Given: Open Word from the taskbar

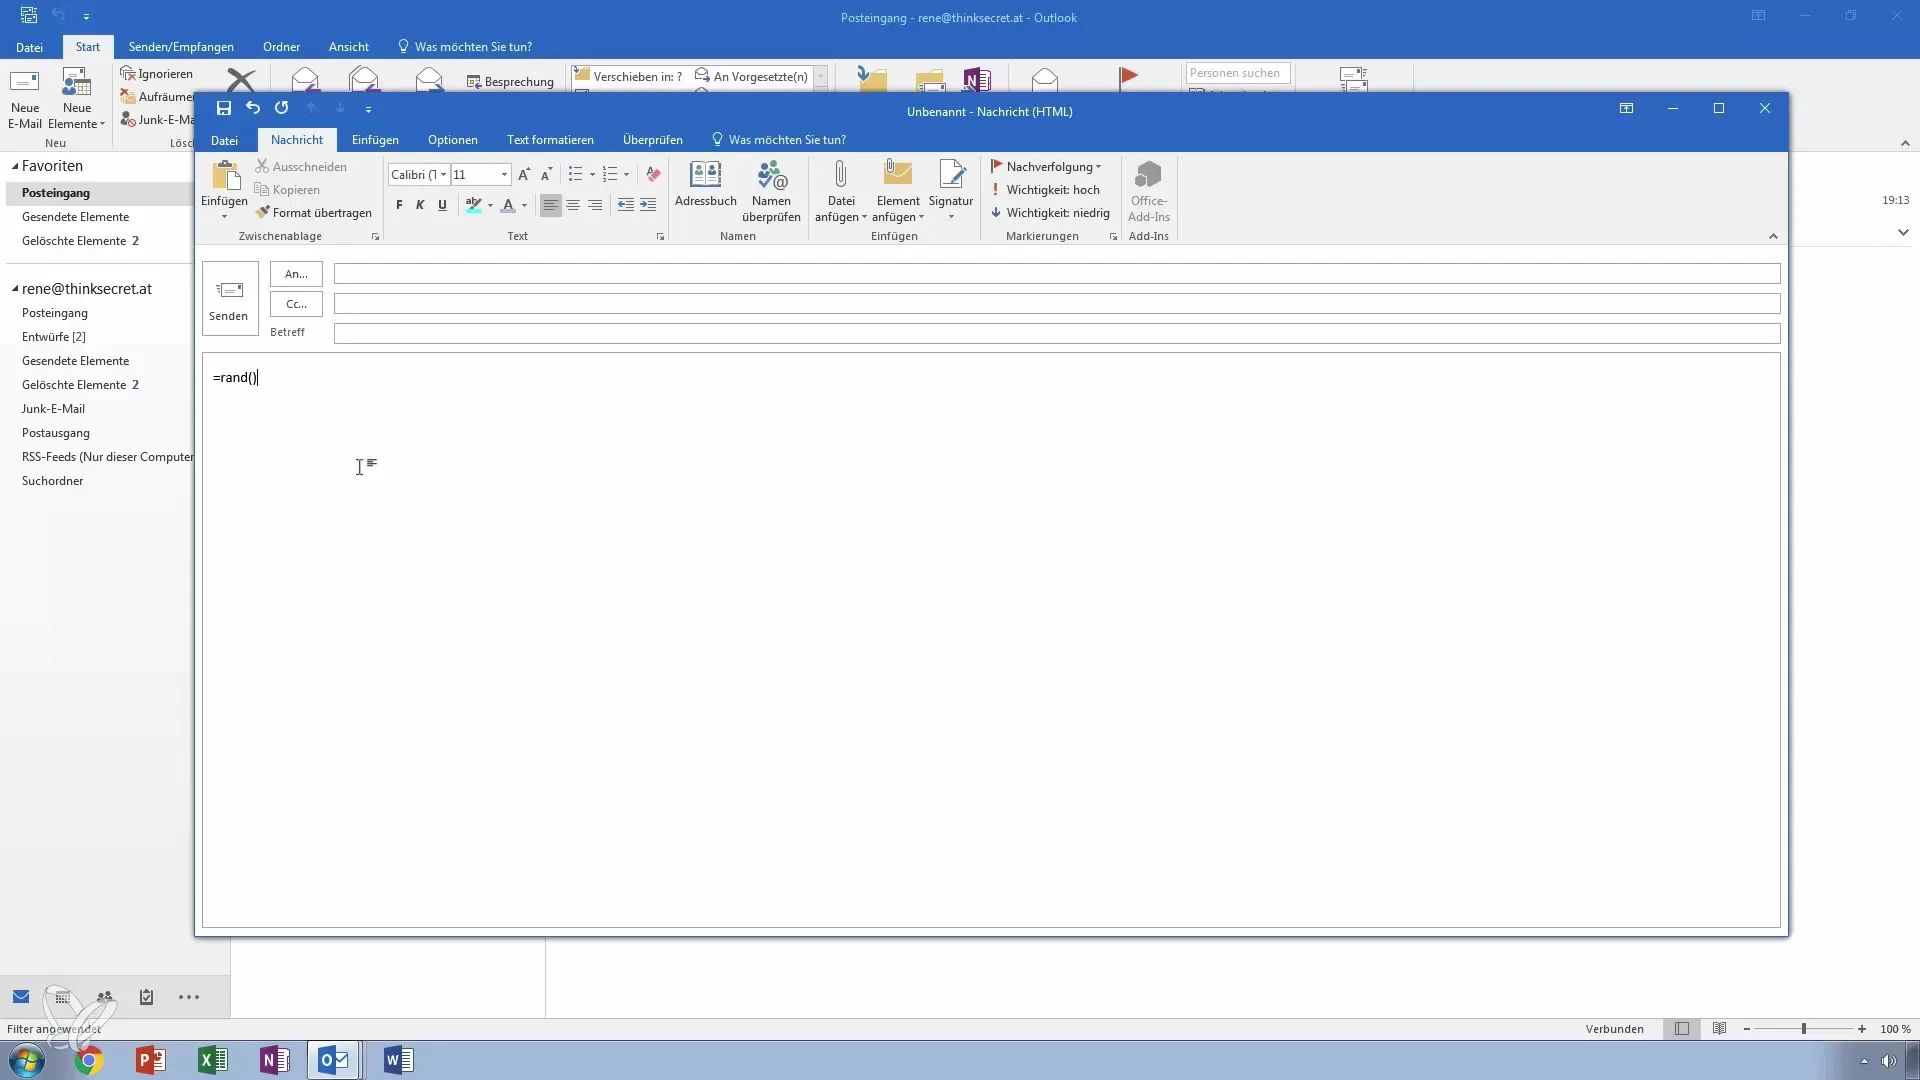Looking at the screenshot, I should (x=397, y=1060).
